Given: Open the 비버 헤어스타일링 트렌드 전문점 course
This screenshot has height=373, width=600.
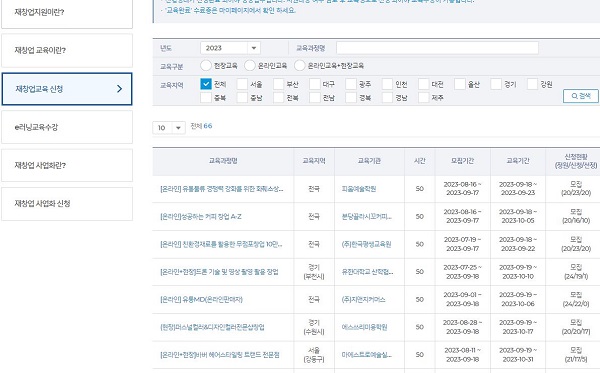Looking at the screenshot, I should pyautogui.click(x=220, y=355).
